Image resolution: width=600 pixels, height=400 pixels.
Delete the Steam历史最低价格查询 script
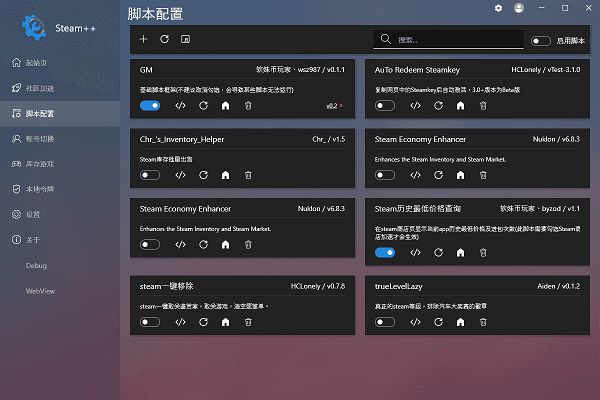pyautogui.click(x=483, y=253)
